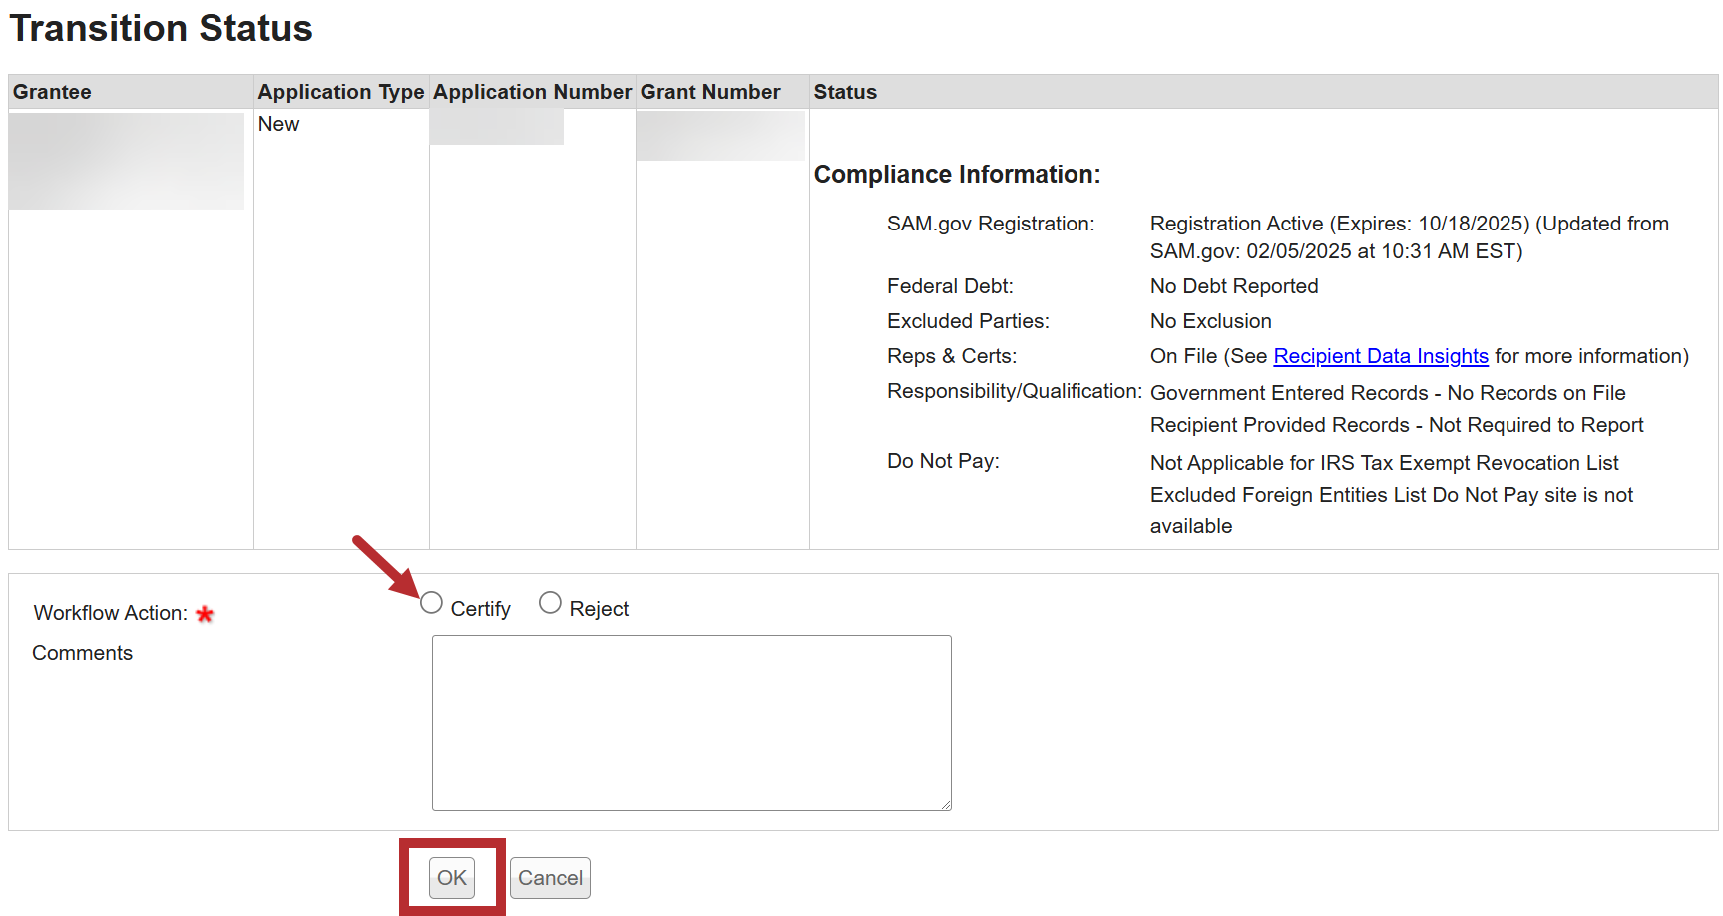The image size is (1723, 916).
Task: Click the No Debt Reported value
Action: (1233, 286)
